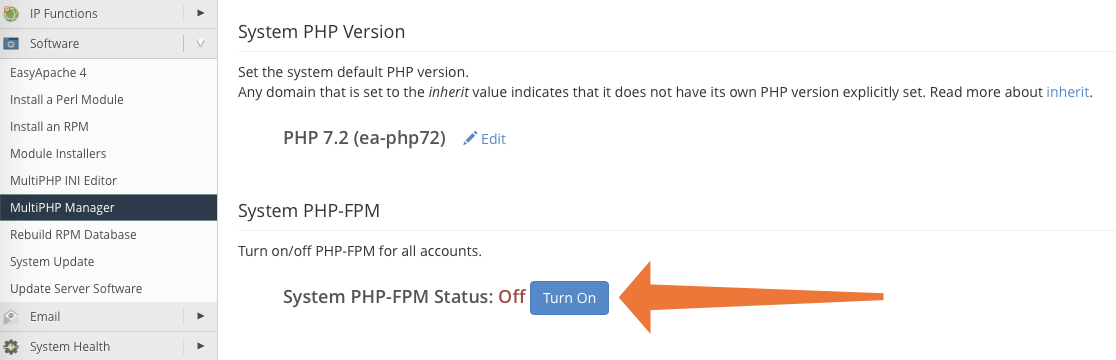Edit the system PHP version
This screenshot has height=360, width=1116.
pyautogui.click(x=493, y=139)
